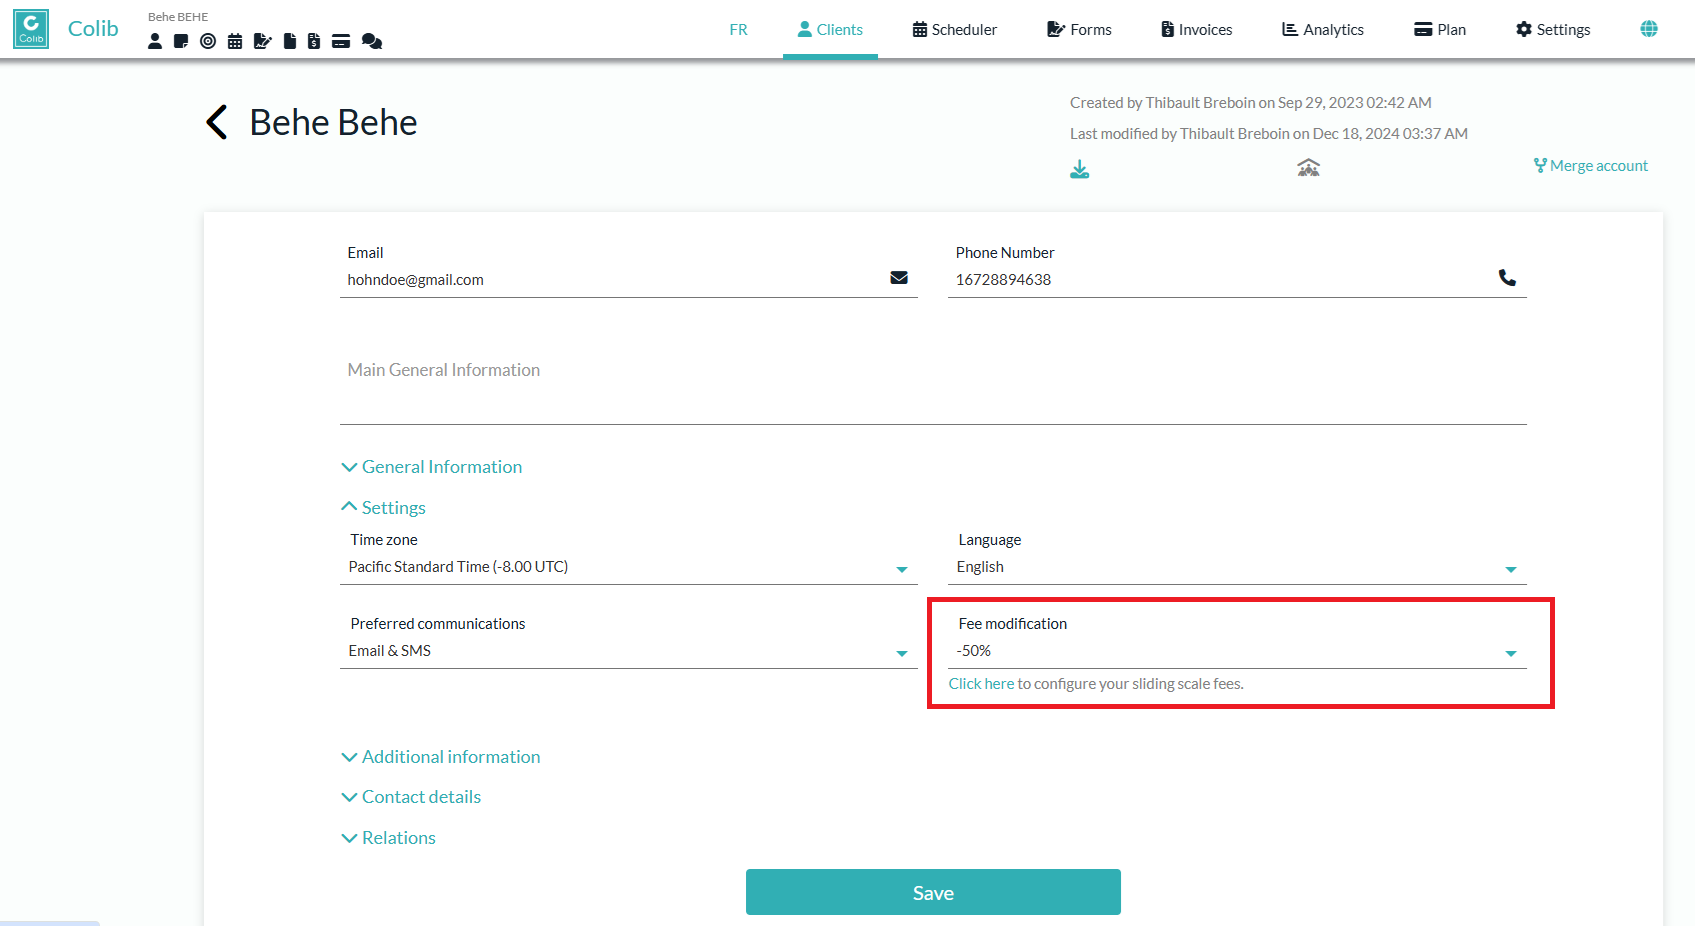This screenshot has width=1695, height=926.
Task: Open the Time zone dropdown
Action: tap(629, 567)
